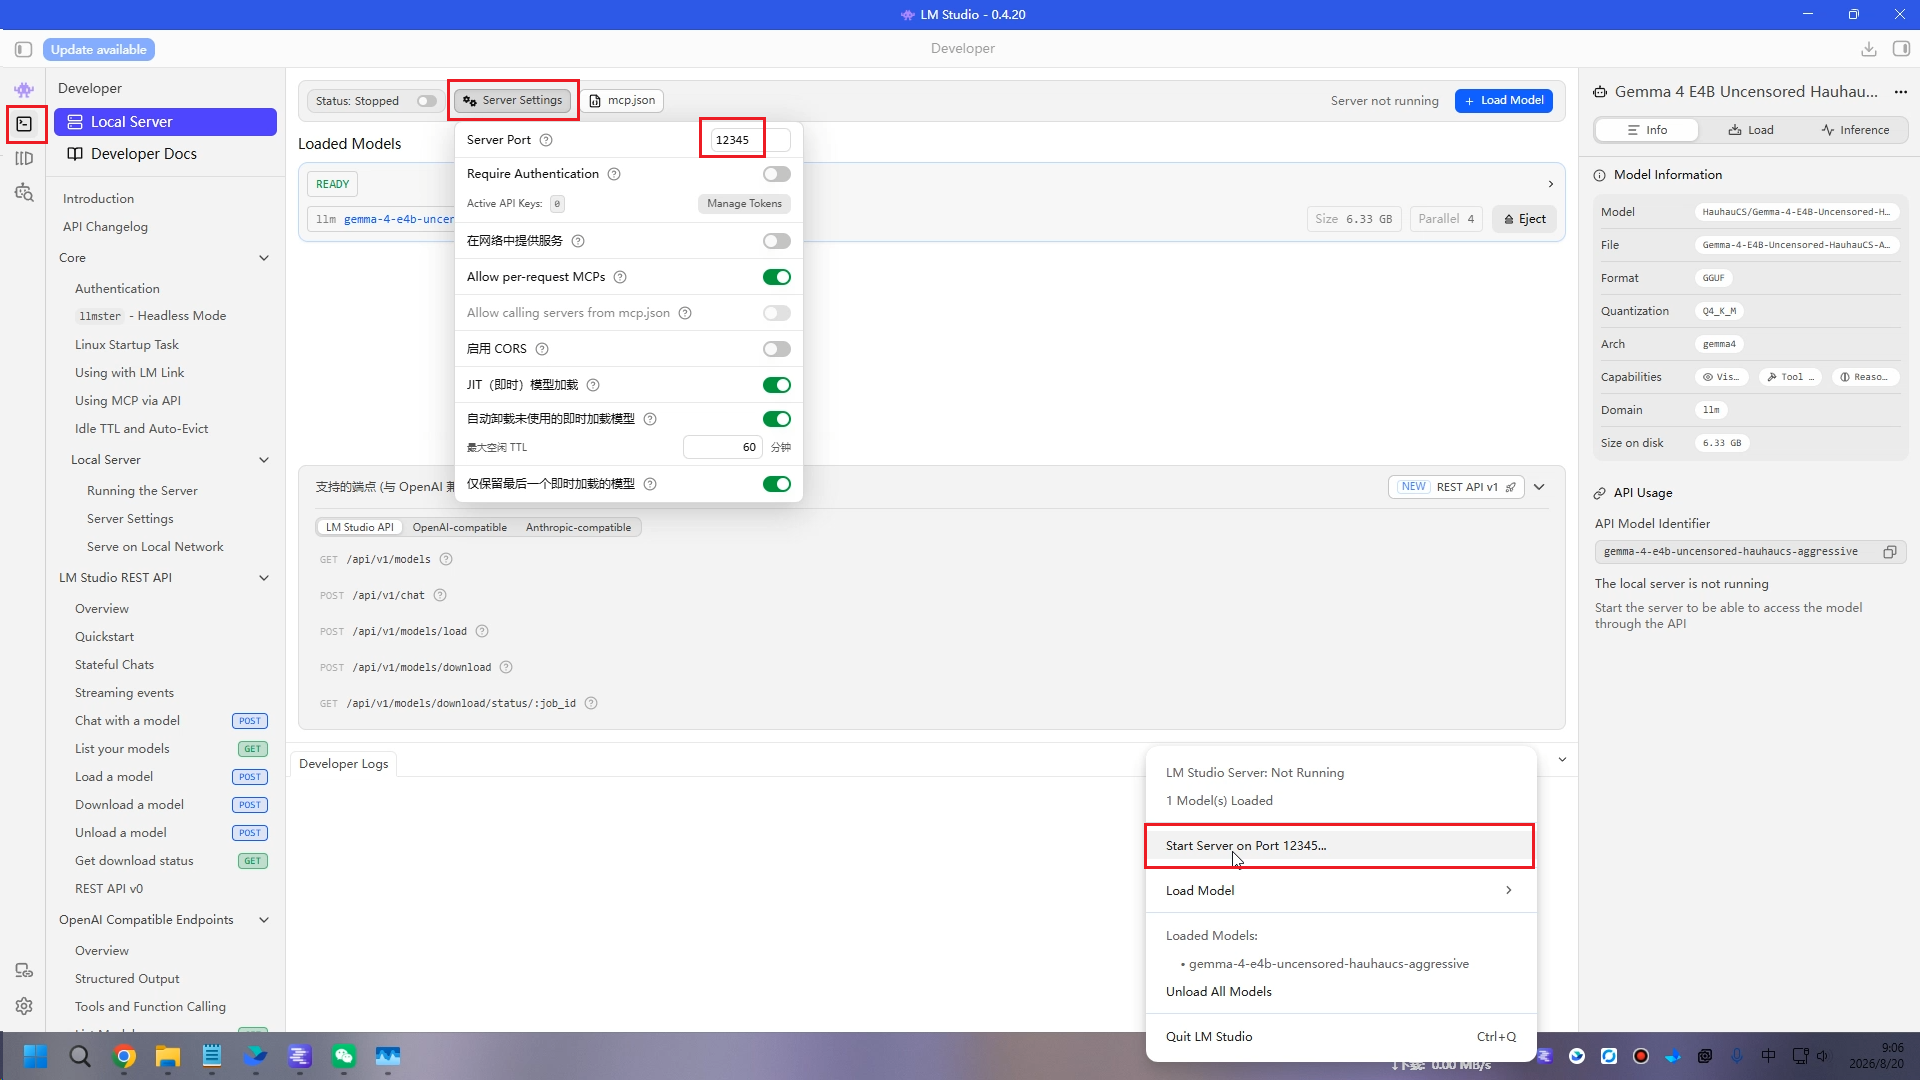Screen dimensions: 1920x1080
Task: Open the Chat view from the sidebar
Action: (x=24, y=90)
